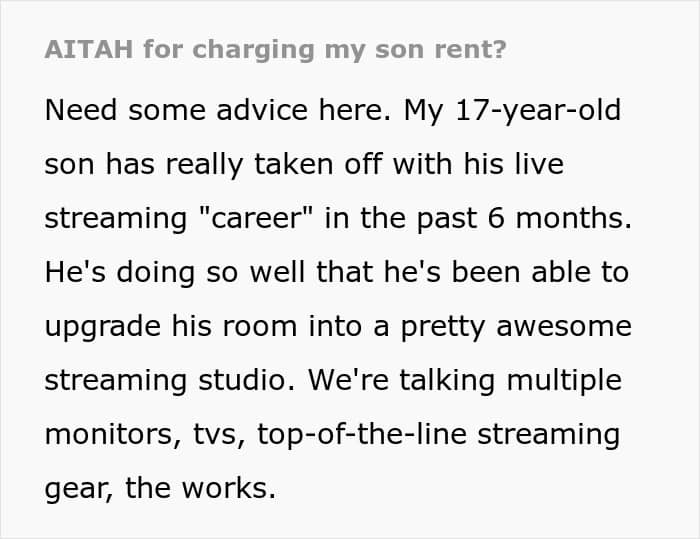The height and width of the screenshot is (539, 700).
Task: Click the line starting "upgrade his room"
Action: point(338,326)
